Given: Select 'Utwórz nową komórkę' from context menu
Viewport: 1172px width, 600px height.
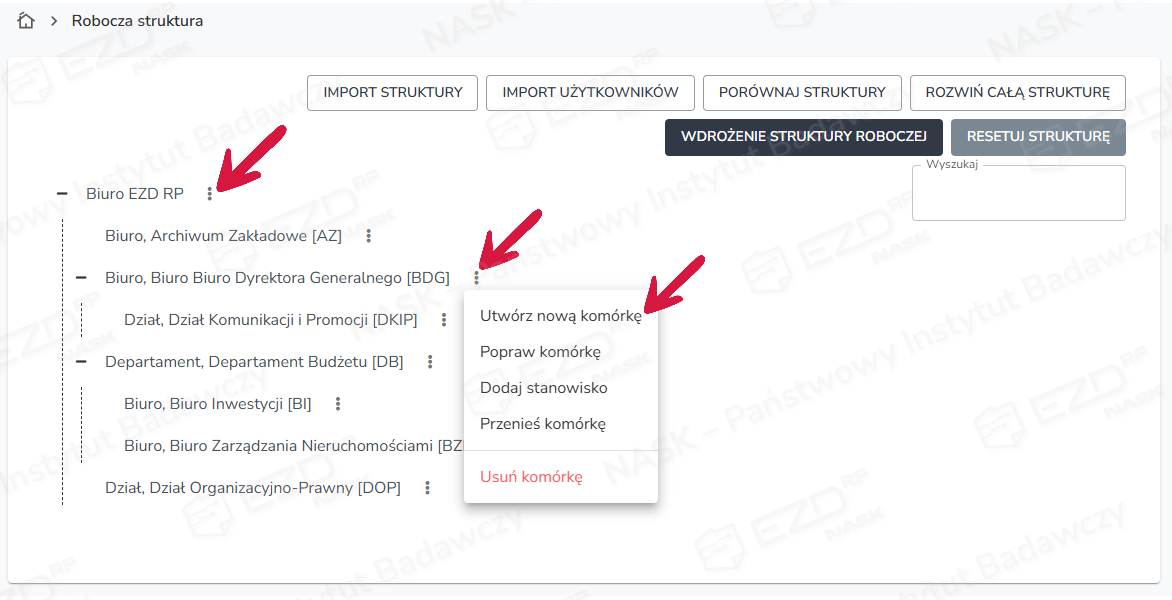Looking at the screenshot, I should pyautogui.click(x=560, y=316).
